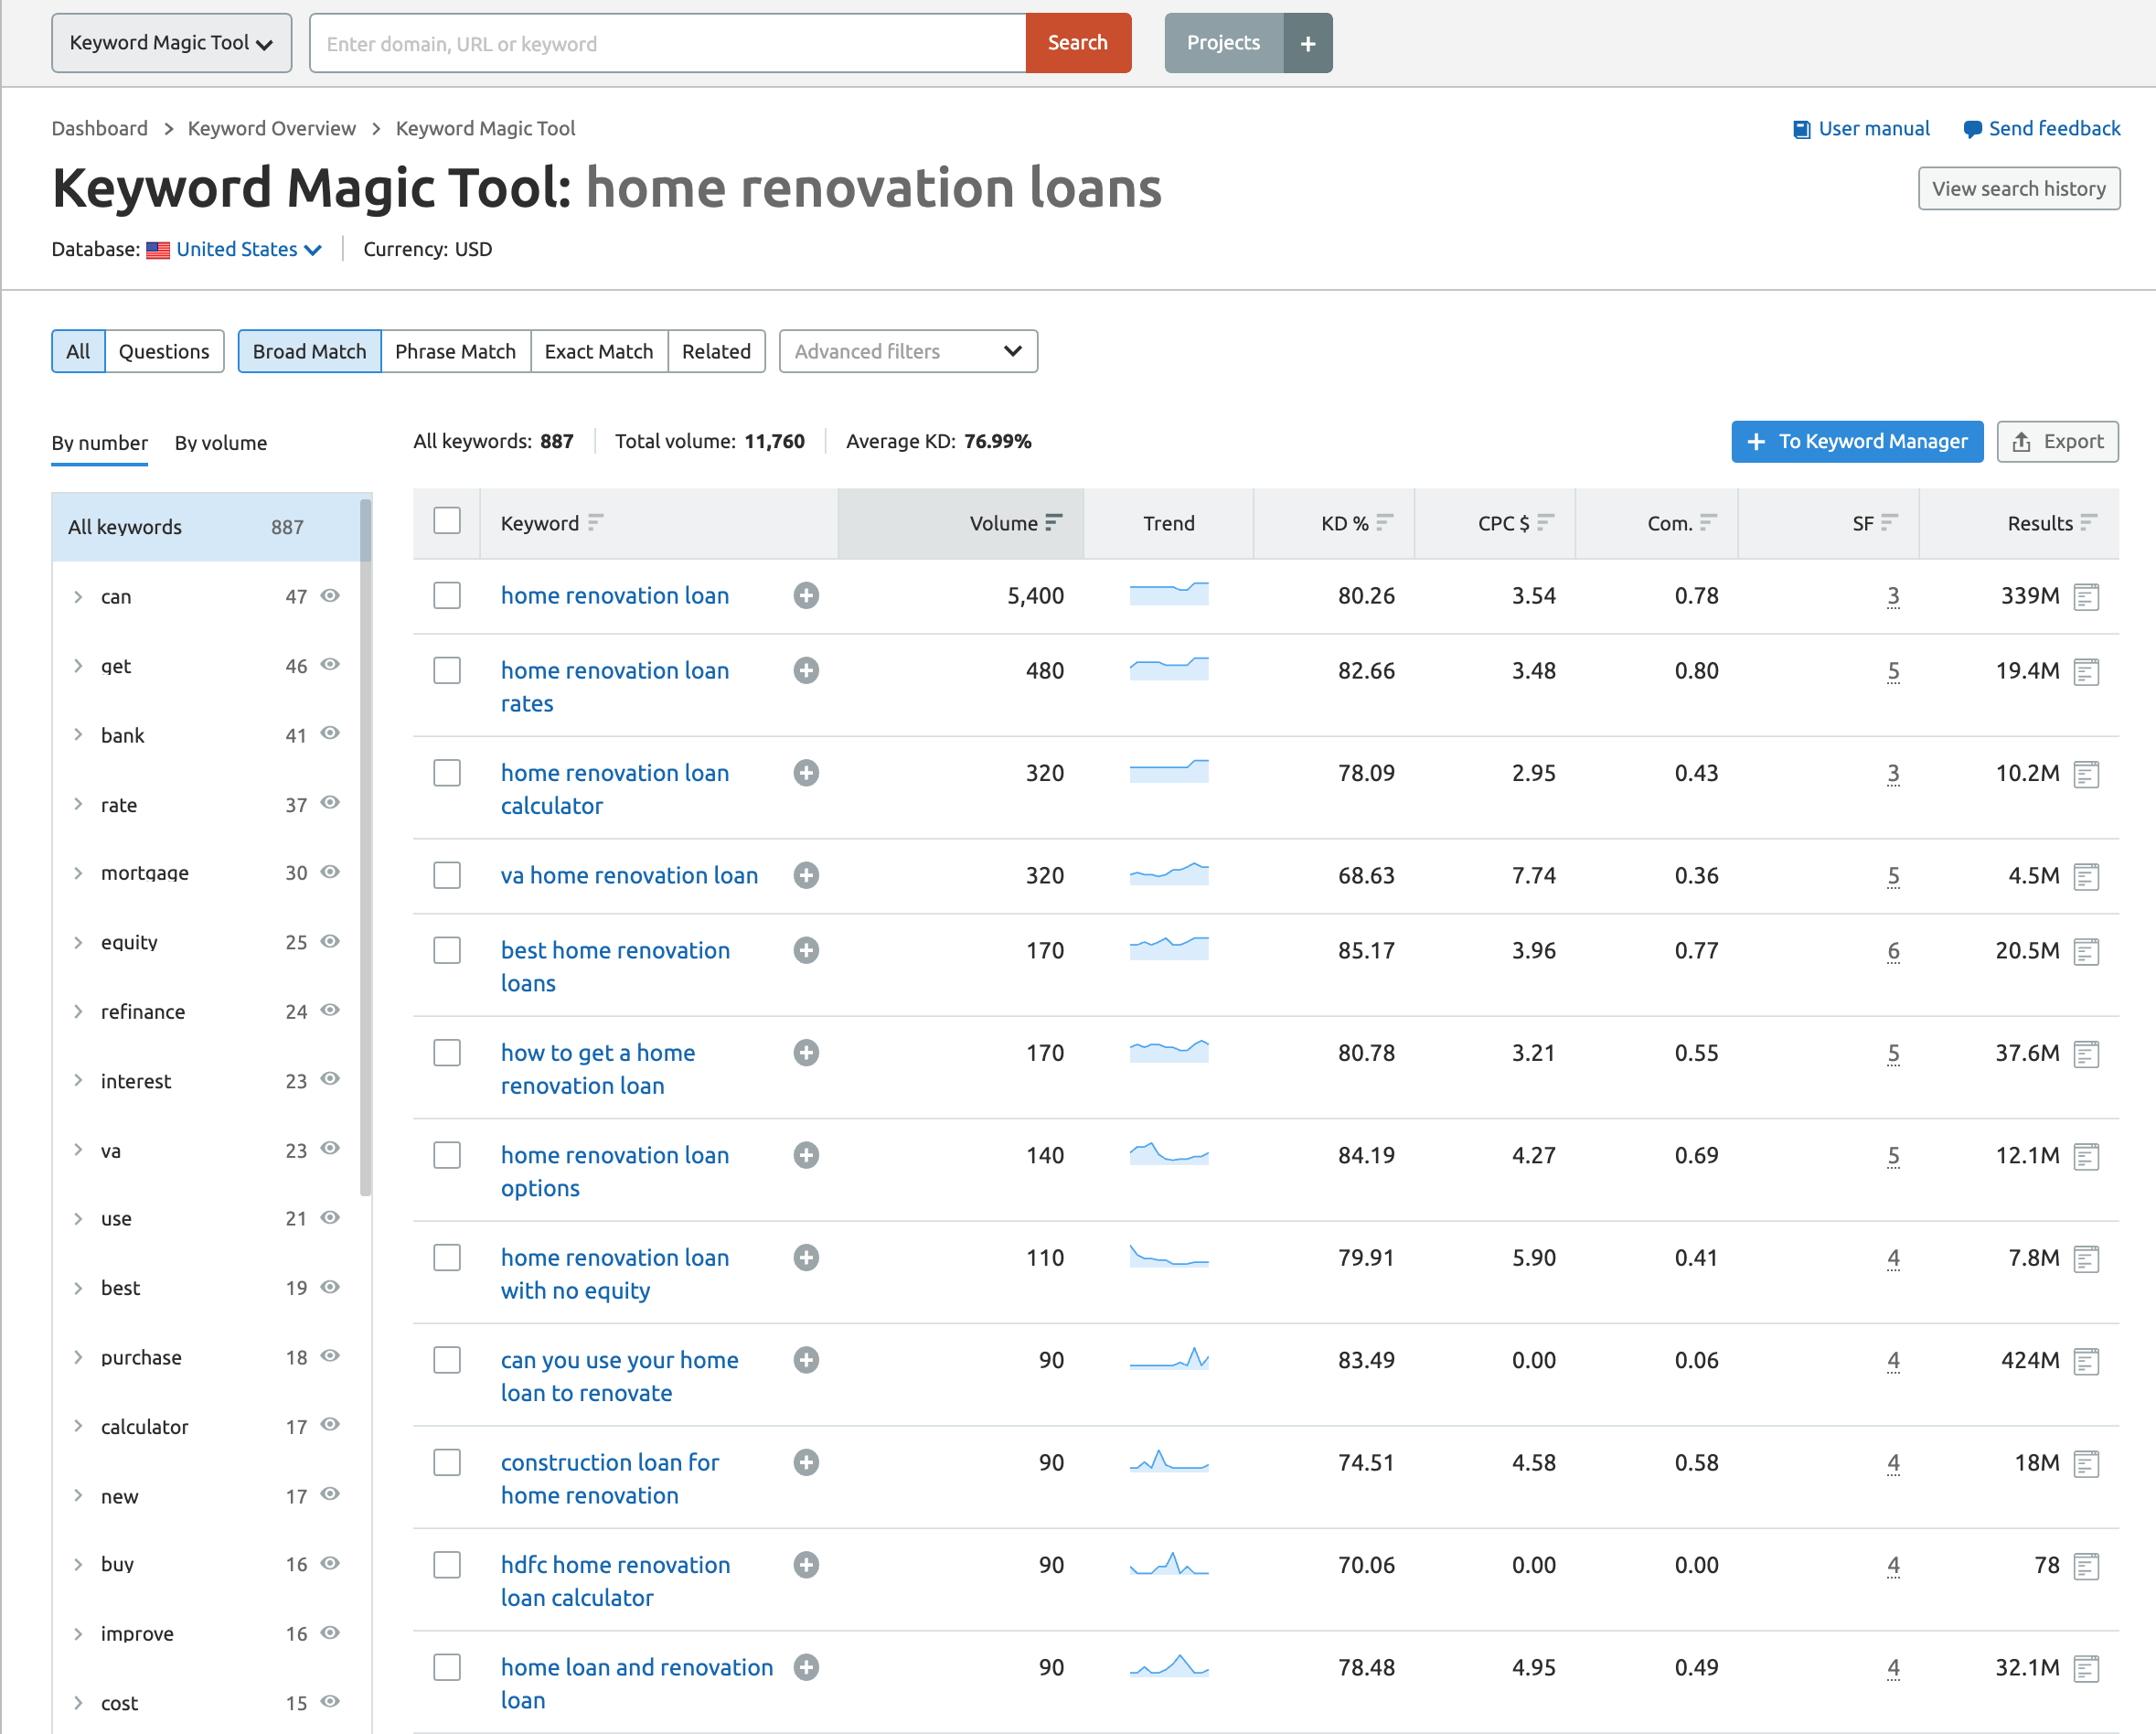Expand the 'get' keyword group

point(78,666)
